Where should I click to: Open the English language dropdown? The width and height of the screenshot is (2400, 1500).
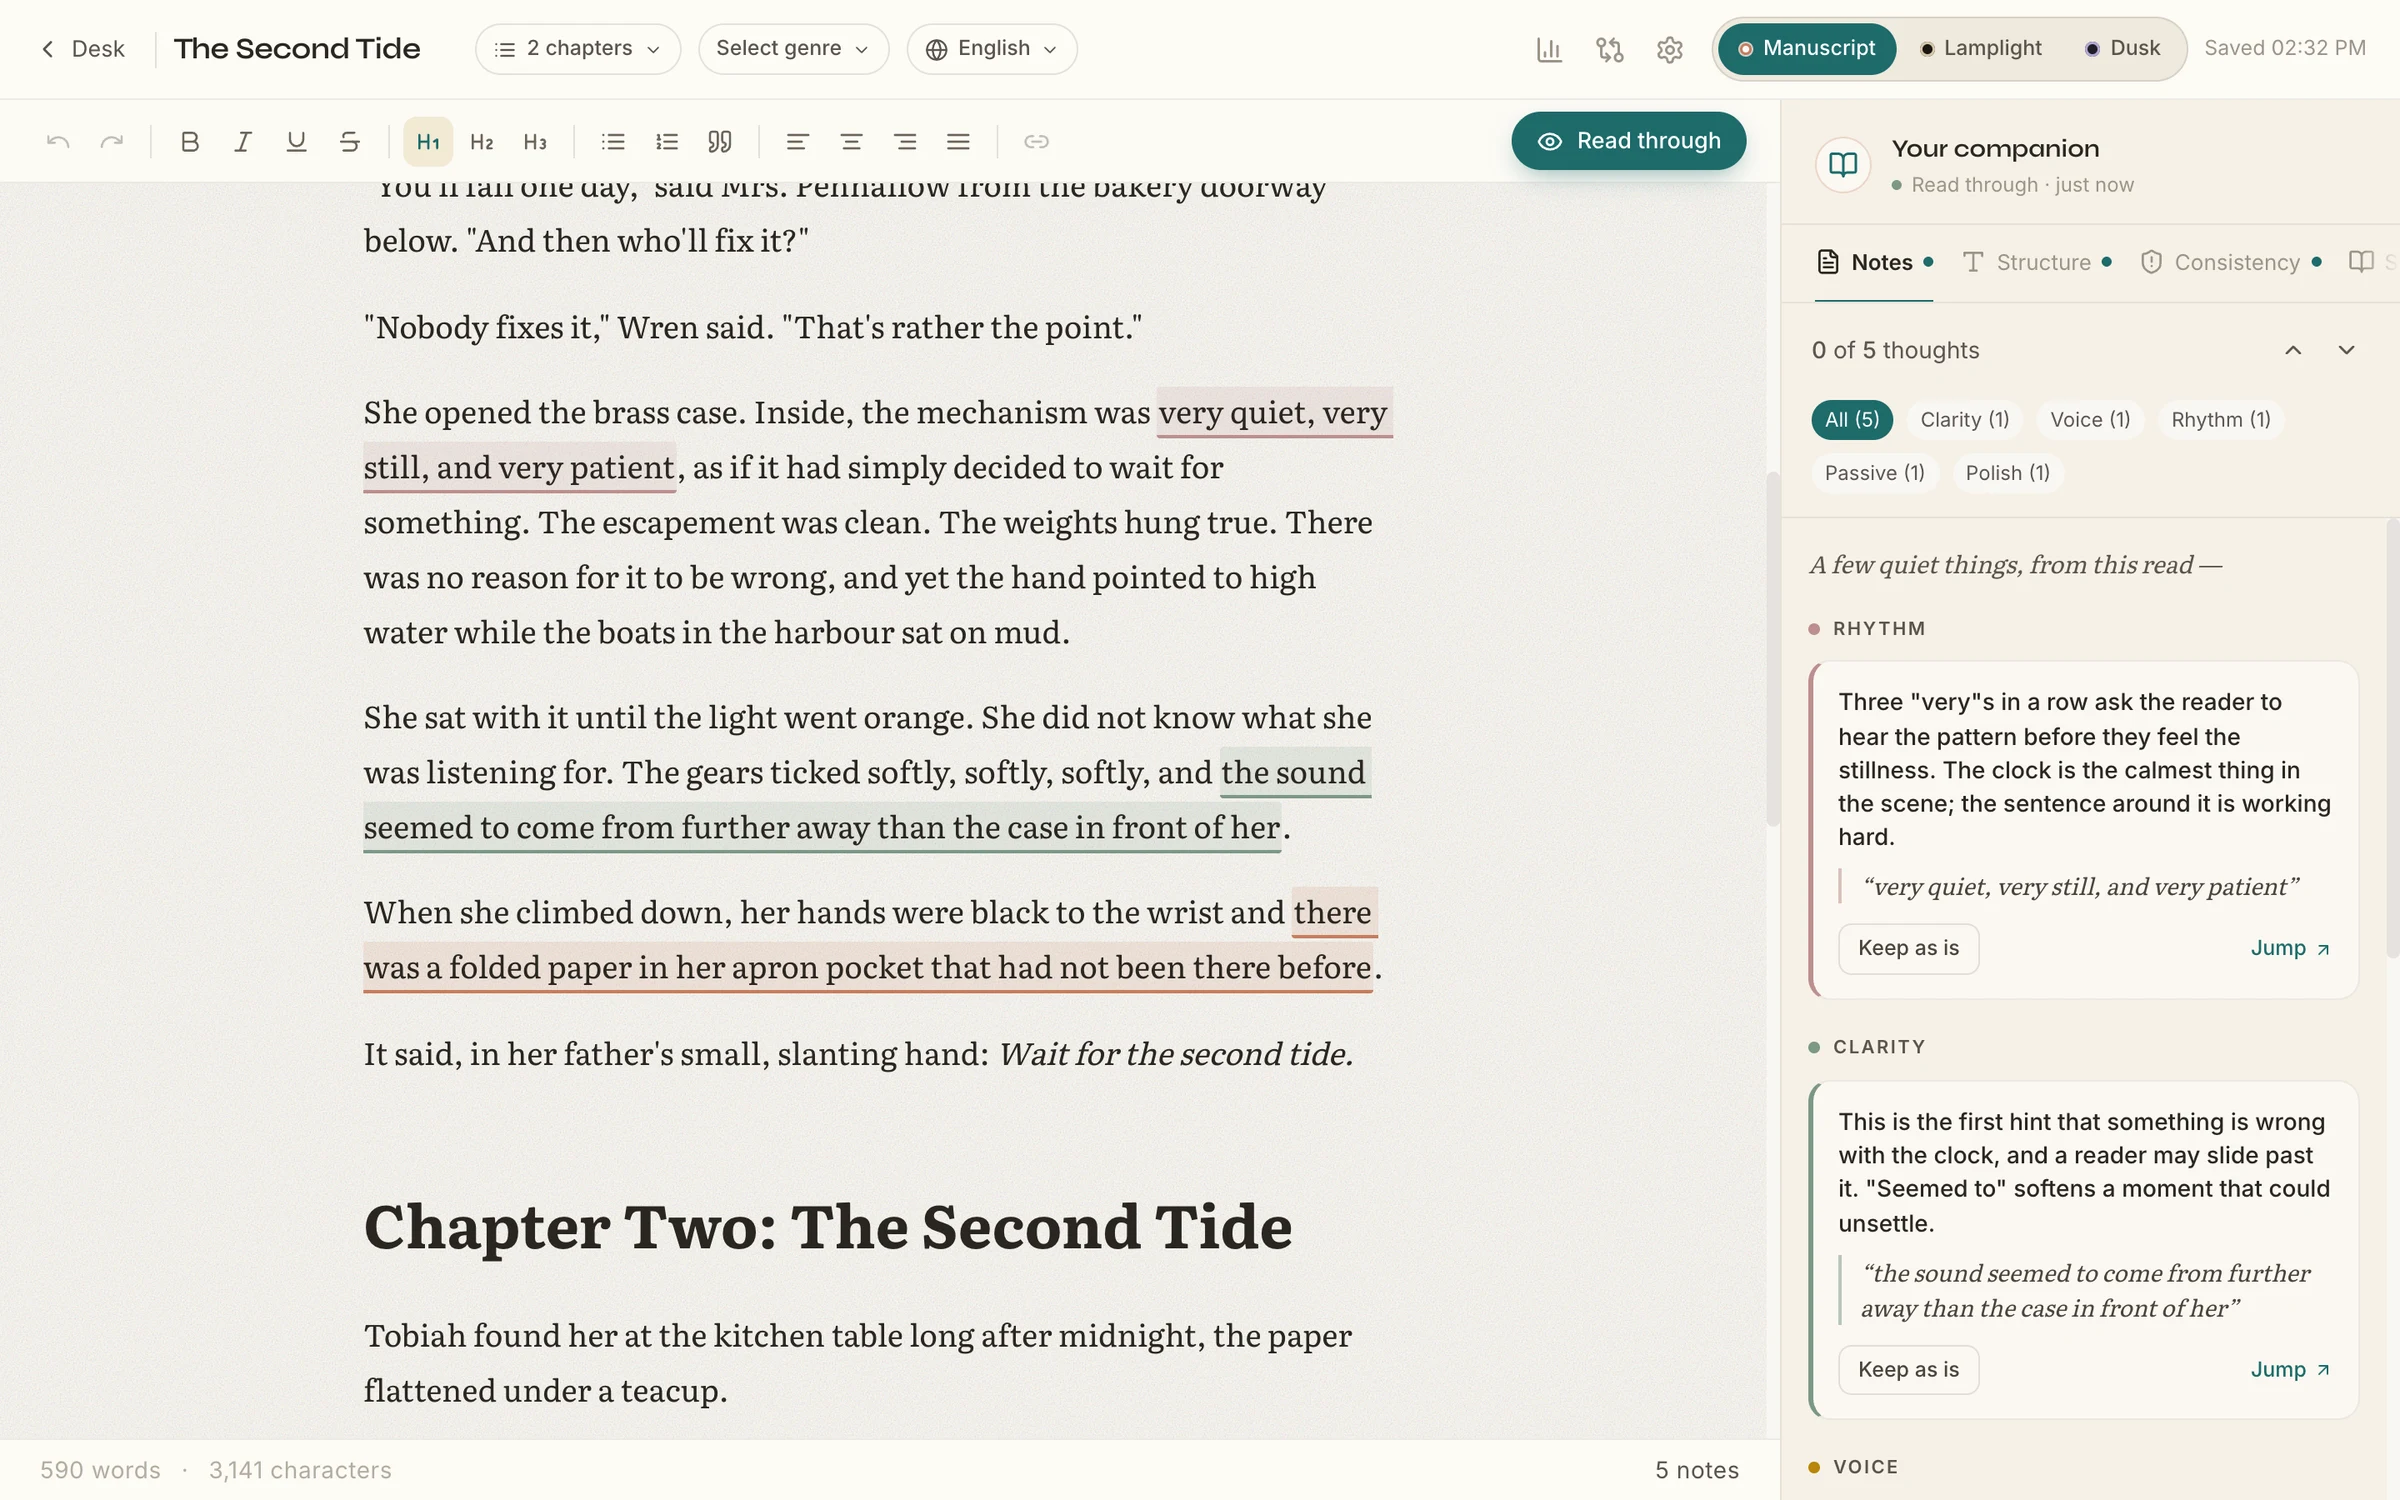[x=992, y=49]
